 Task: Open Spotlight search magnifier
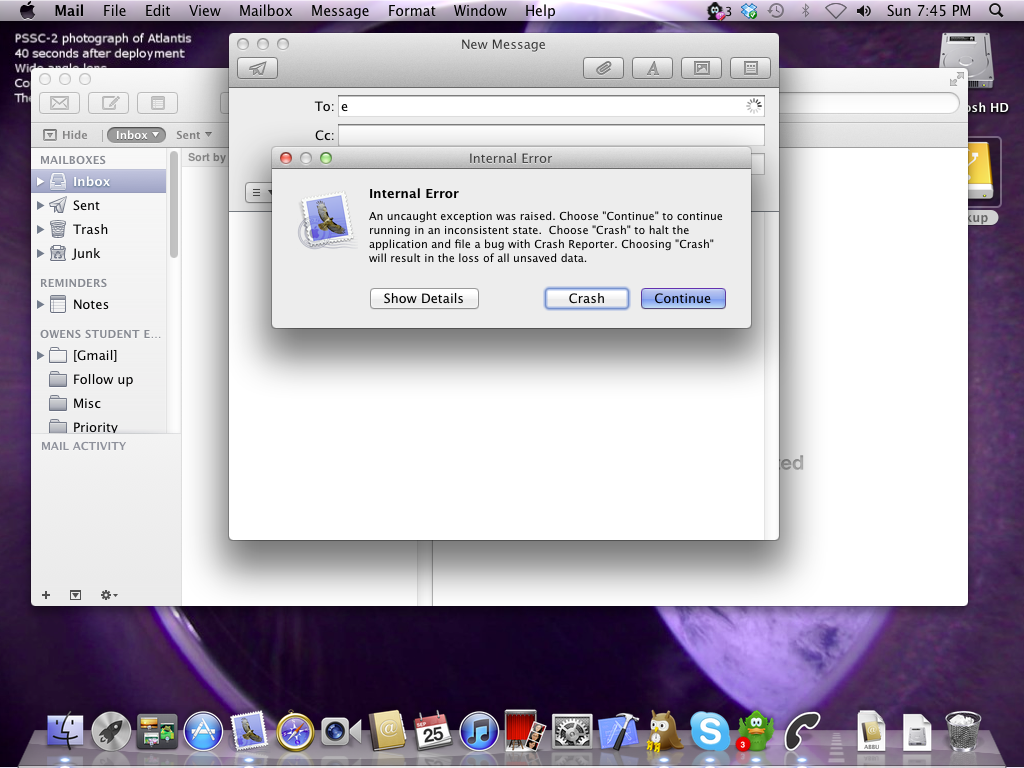click(995, 10)
